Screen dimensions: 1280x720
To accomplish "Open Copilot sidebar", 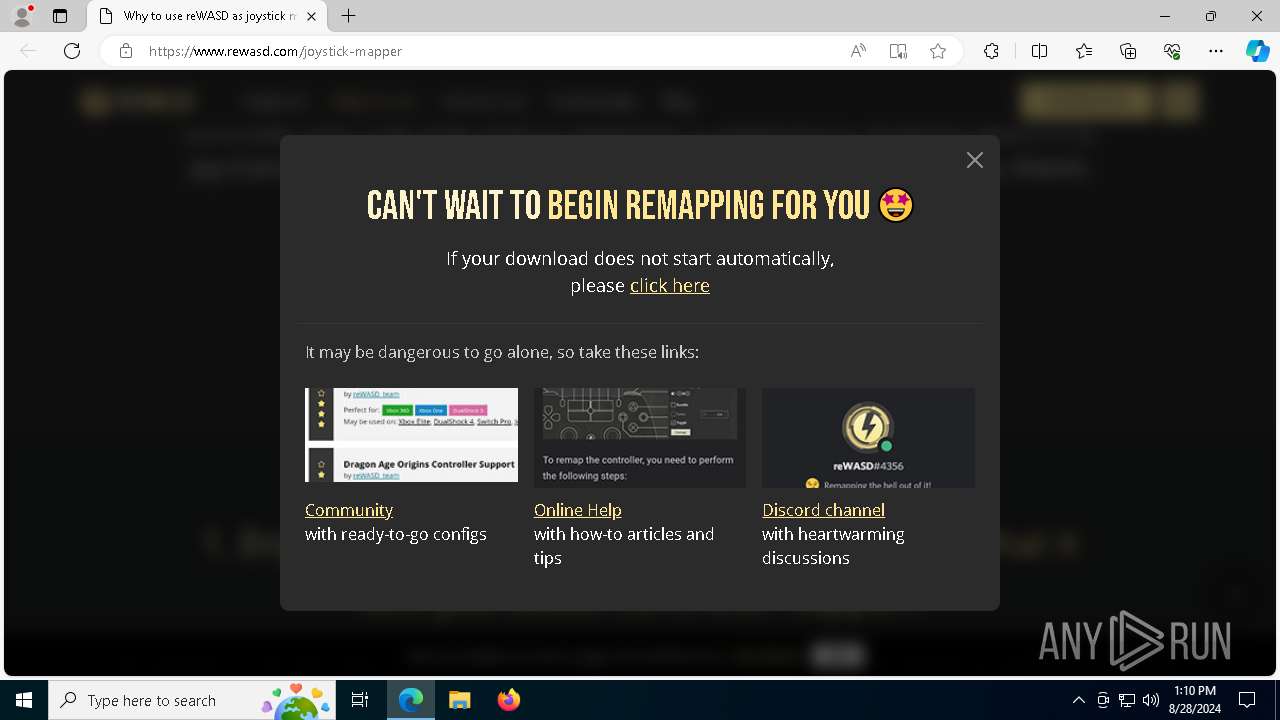I will tap(1257, 51).
